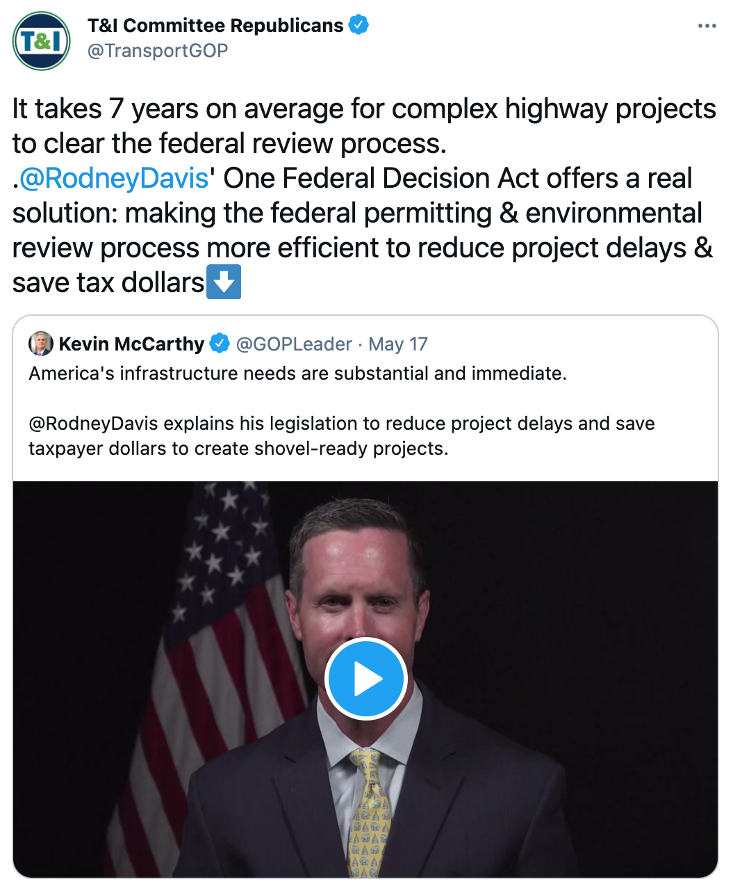Open the May 17 timestamp
The height and width of the screenshot is (894, 734).
pyautogui.click(x=398, y=344)
